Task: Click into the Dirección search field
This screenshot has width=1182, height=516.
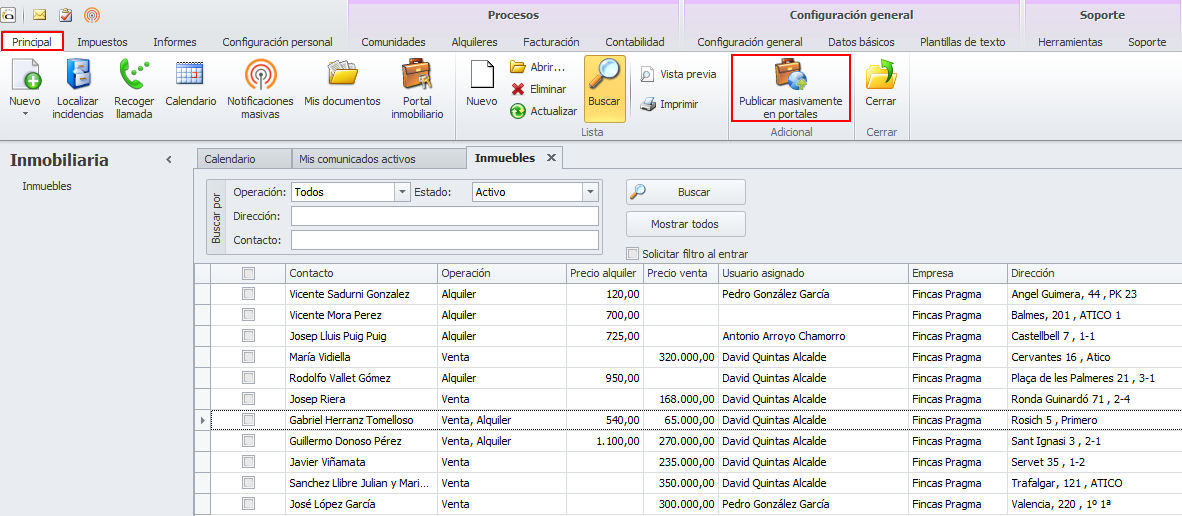Action: click(x=444, y=216)
